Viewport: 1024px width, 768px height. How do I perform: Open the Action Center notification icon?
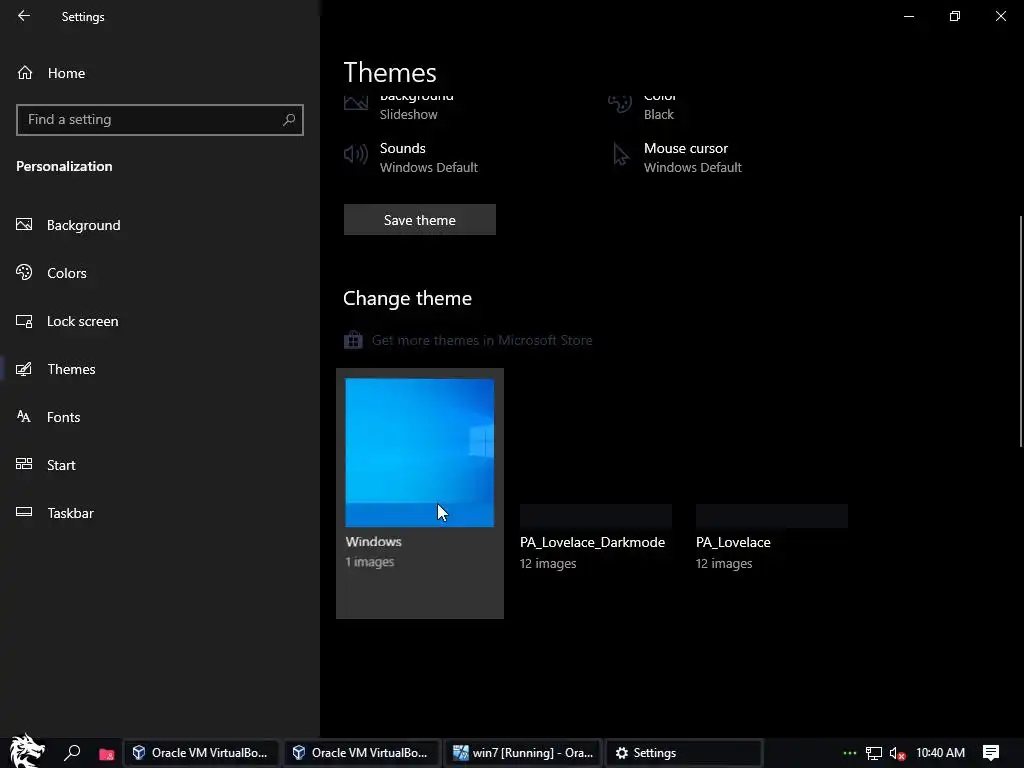[x=991, y=753]
